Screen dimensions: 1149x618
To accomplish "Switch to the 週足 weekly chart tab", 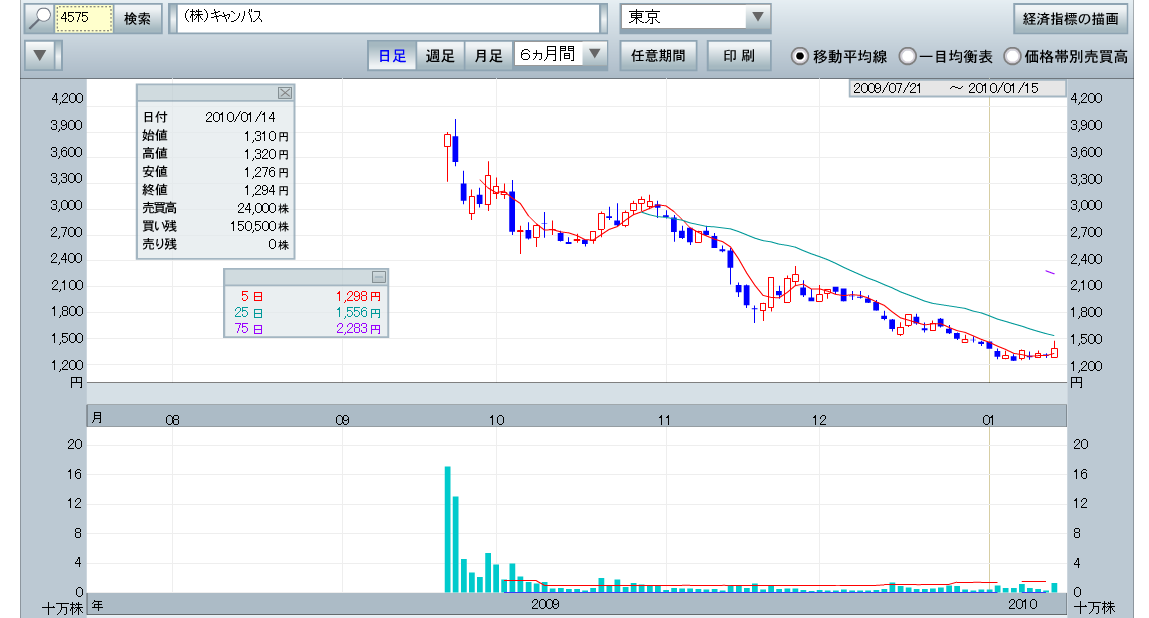I will pyautogui.click(x=440, y=56).
